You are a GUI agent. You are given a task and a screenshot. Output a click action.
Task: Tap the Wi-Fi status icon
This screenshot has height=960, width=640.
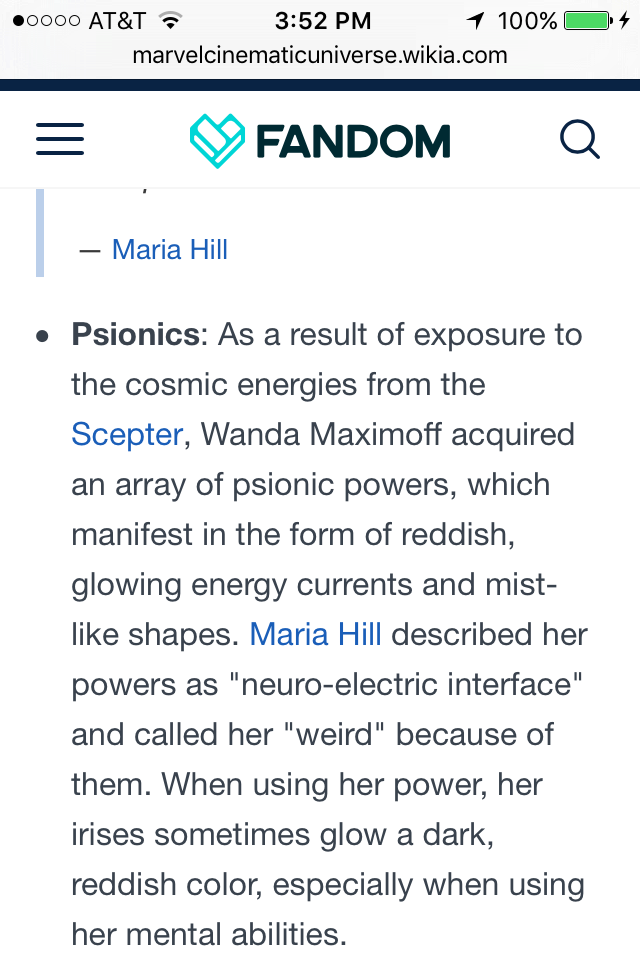coord(170,21)
